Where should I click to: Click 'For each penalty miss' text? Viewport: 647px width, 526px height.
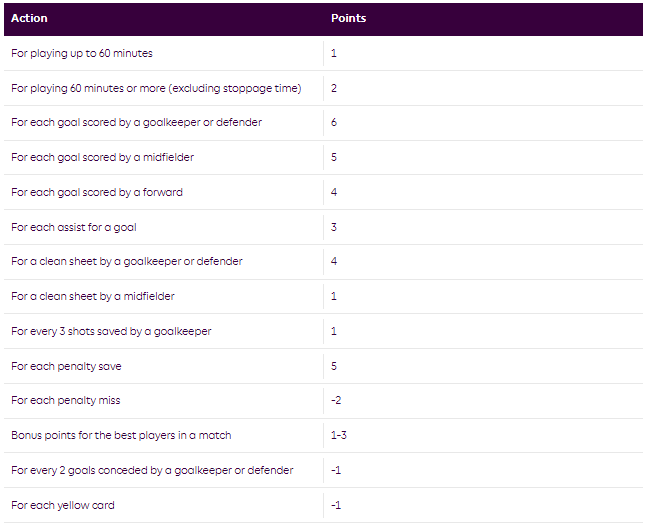click(66, 400)
